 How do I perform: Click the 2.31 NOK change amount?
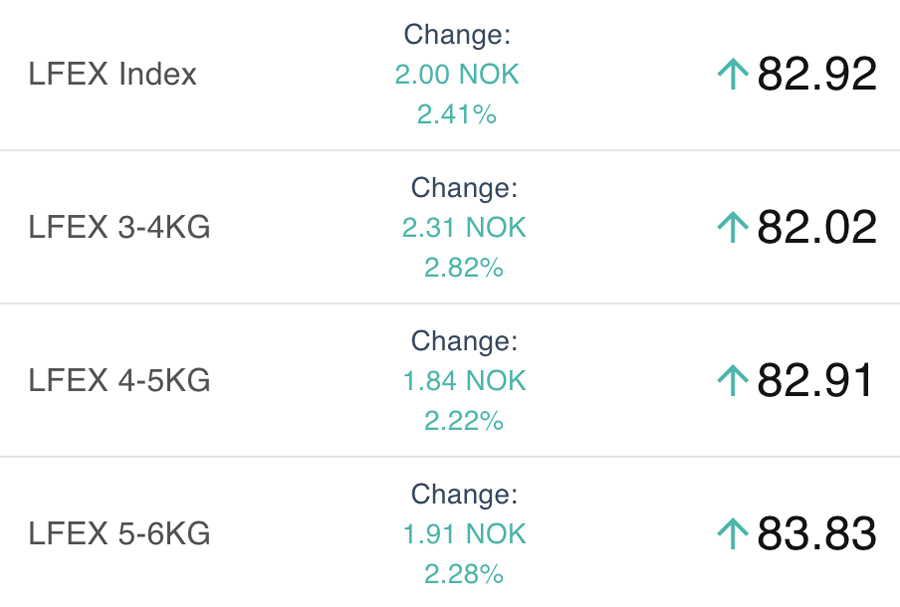click(x=464, y=228)
